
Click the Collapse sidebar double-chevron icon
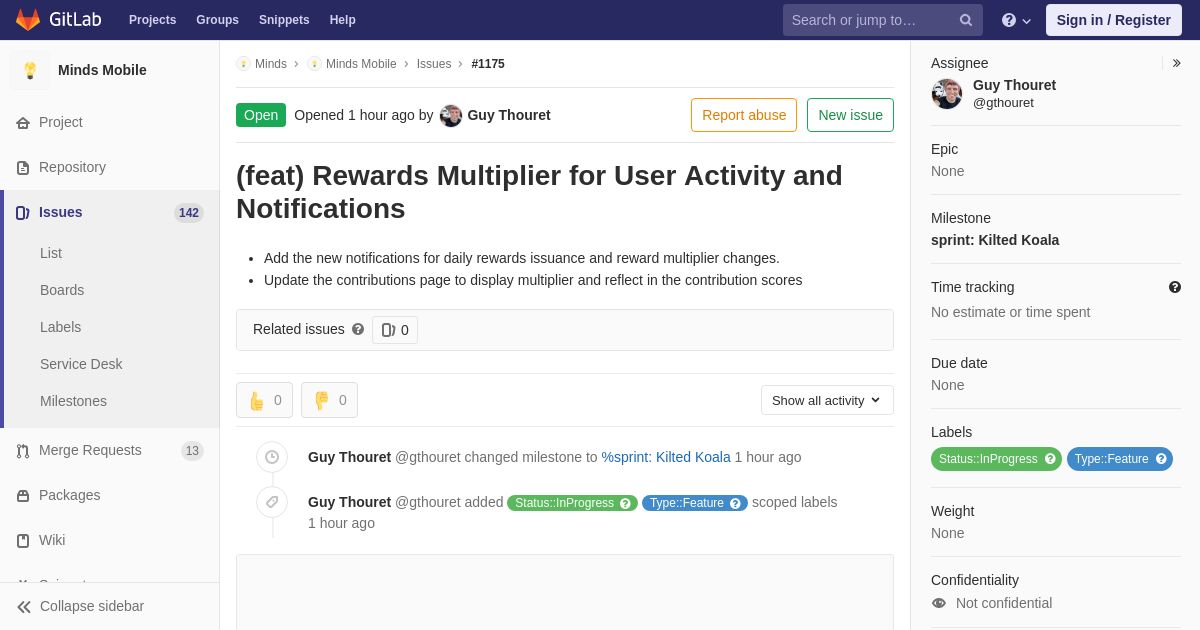(x=24, y=607)
